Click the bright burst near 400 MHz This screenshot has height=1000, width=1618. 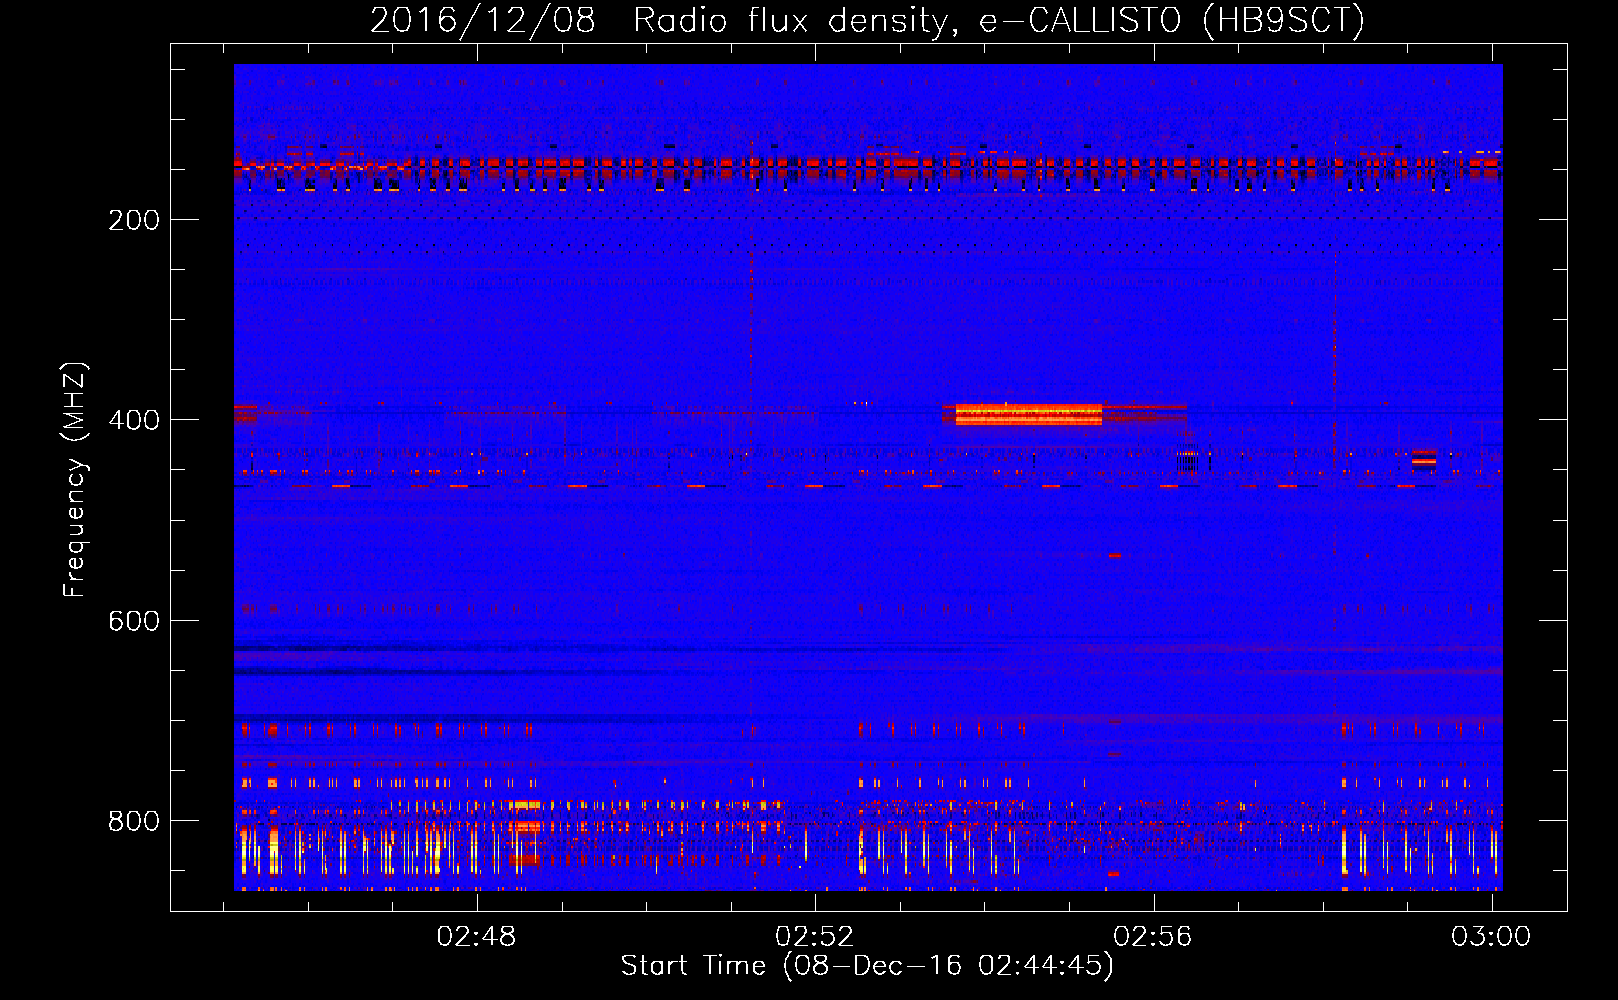pyautogui.click(x=1029, y=414)
